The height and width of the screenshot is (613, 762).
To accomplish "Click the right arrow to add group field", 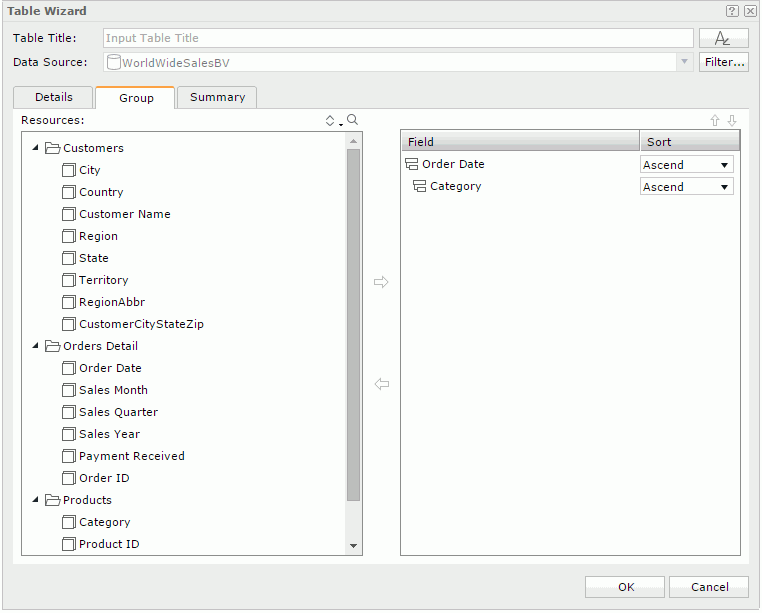I will [381, 282].
